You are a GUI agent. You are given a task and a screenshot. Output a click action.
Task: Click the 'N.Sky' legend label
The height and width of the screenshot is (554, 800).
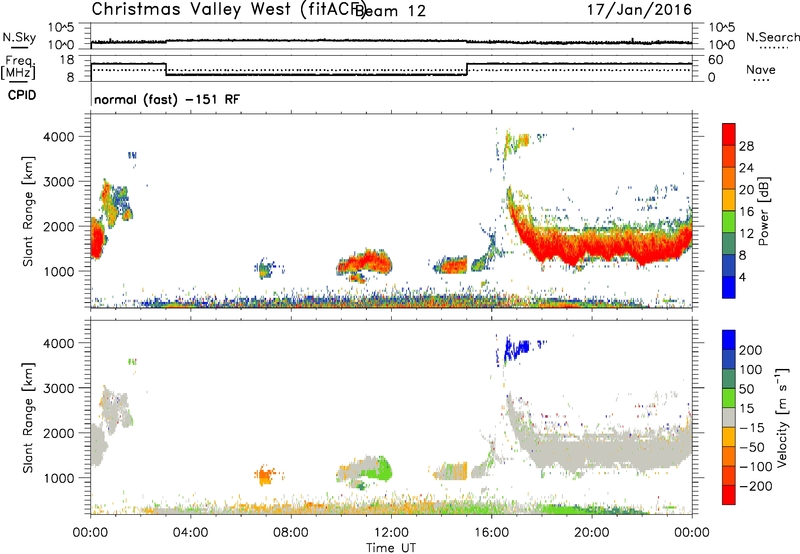pos(19,37)
